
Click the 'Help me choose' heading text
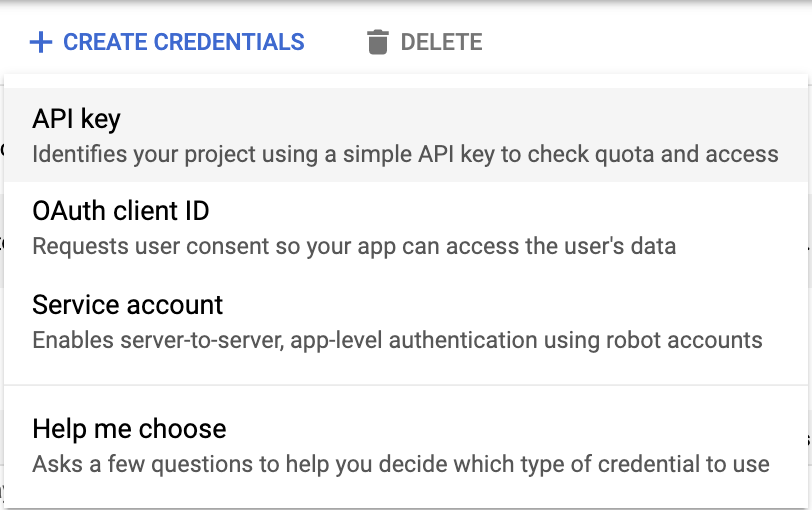pyautogui.click(x=129, y=429)
